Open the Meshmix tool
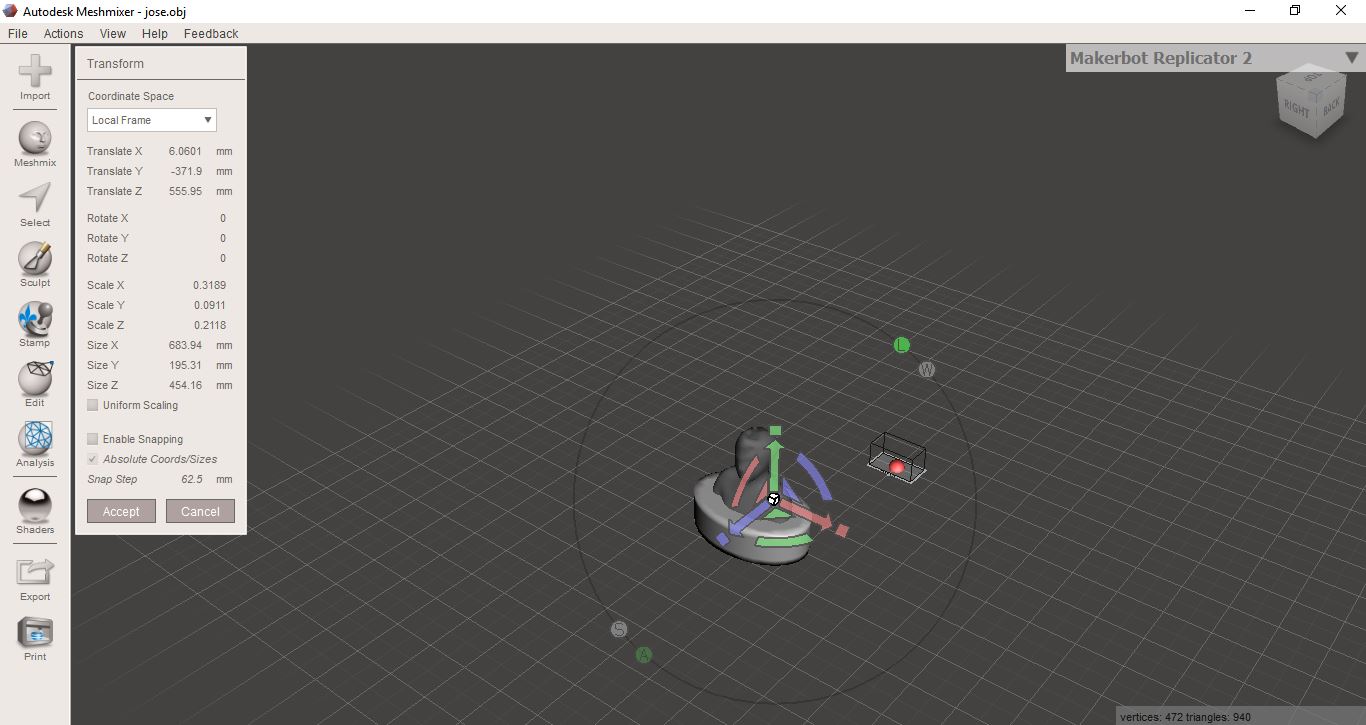This screenshot has width=1366, height=725. tap(35, 144)
